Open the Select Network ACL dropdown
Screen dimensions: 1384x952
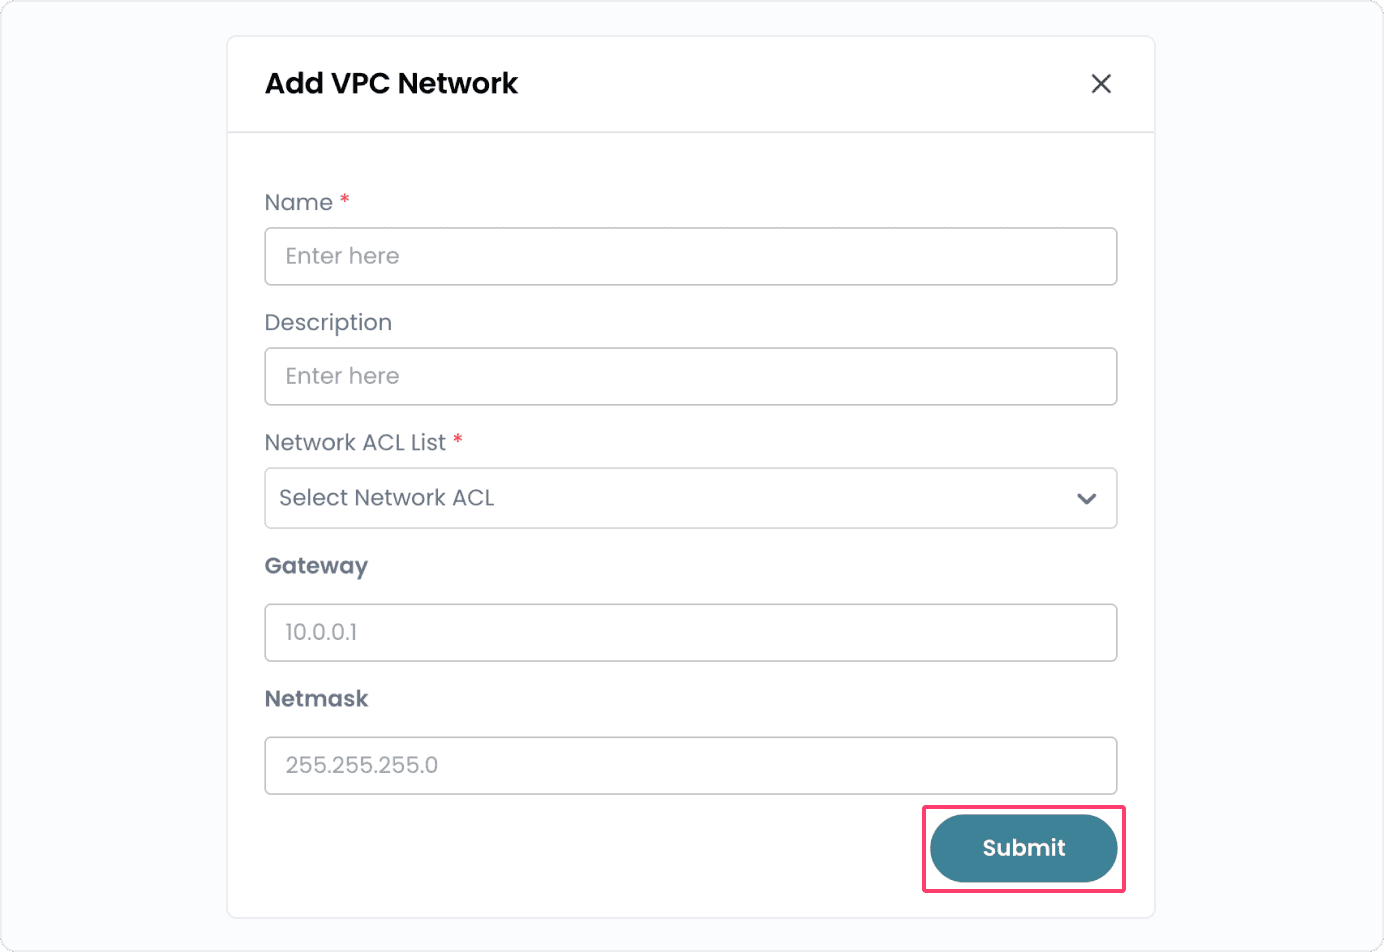coord(691,498)
